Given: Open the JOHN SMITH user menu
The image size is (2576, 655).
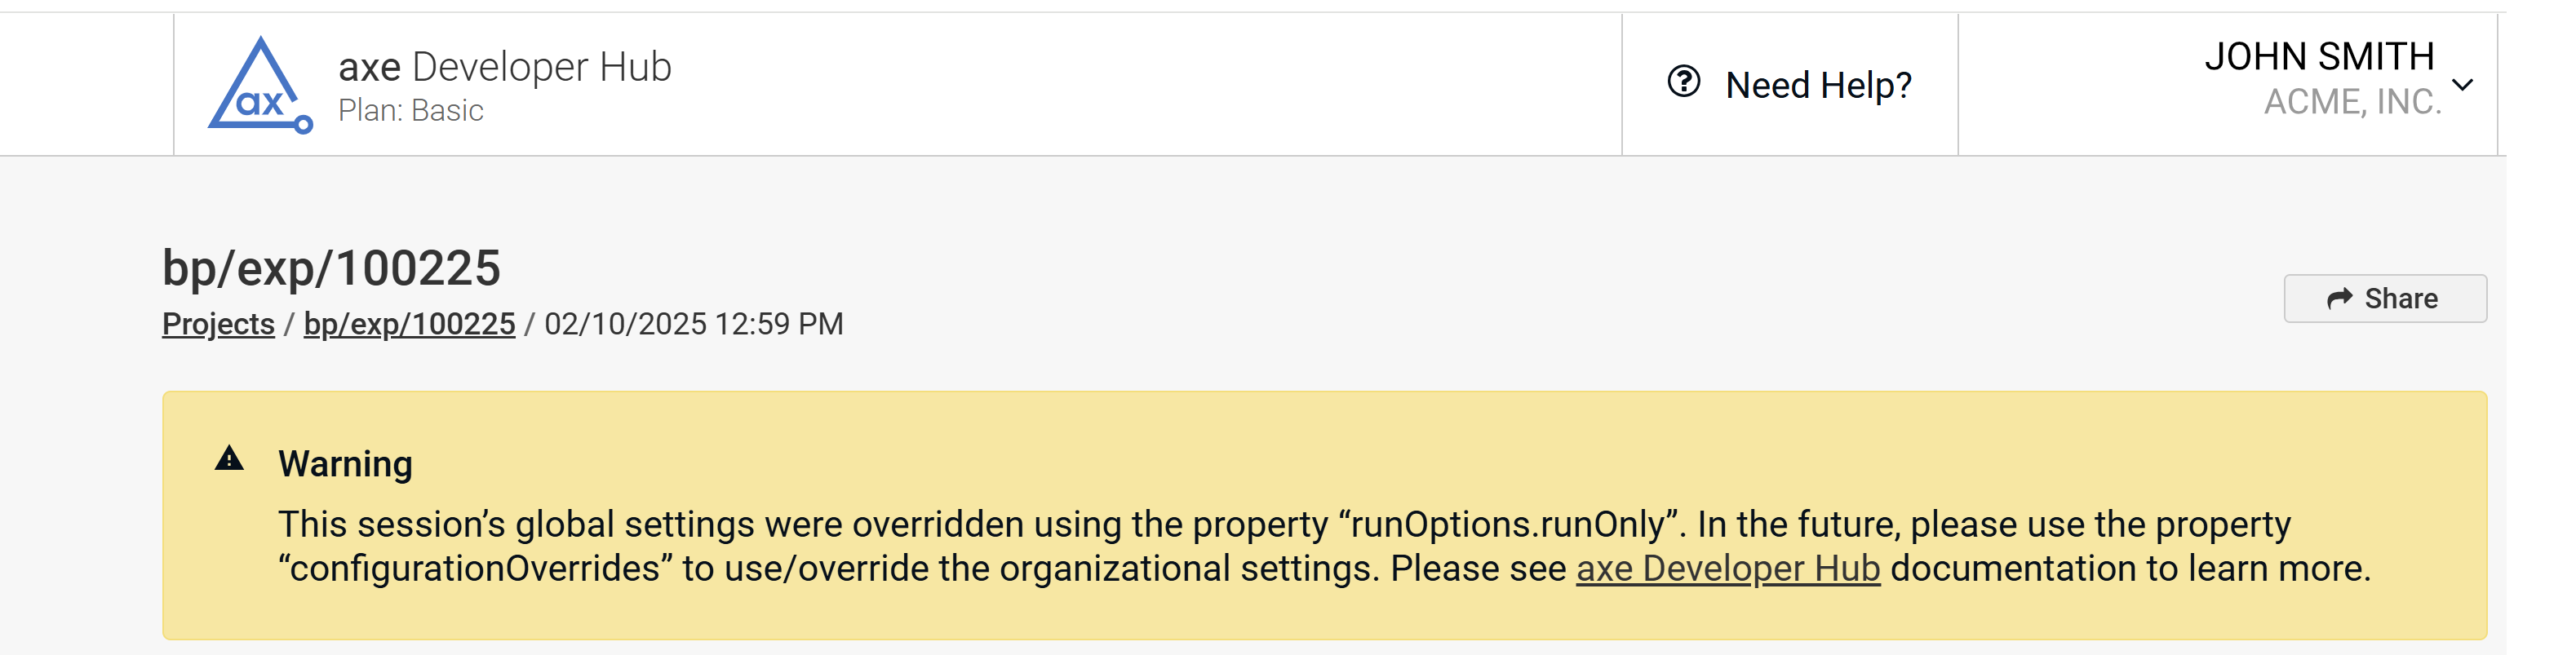Looking at the screenshot, I should tap(2319, 57).
